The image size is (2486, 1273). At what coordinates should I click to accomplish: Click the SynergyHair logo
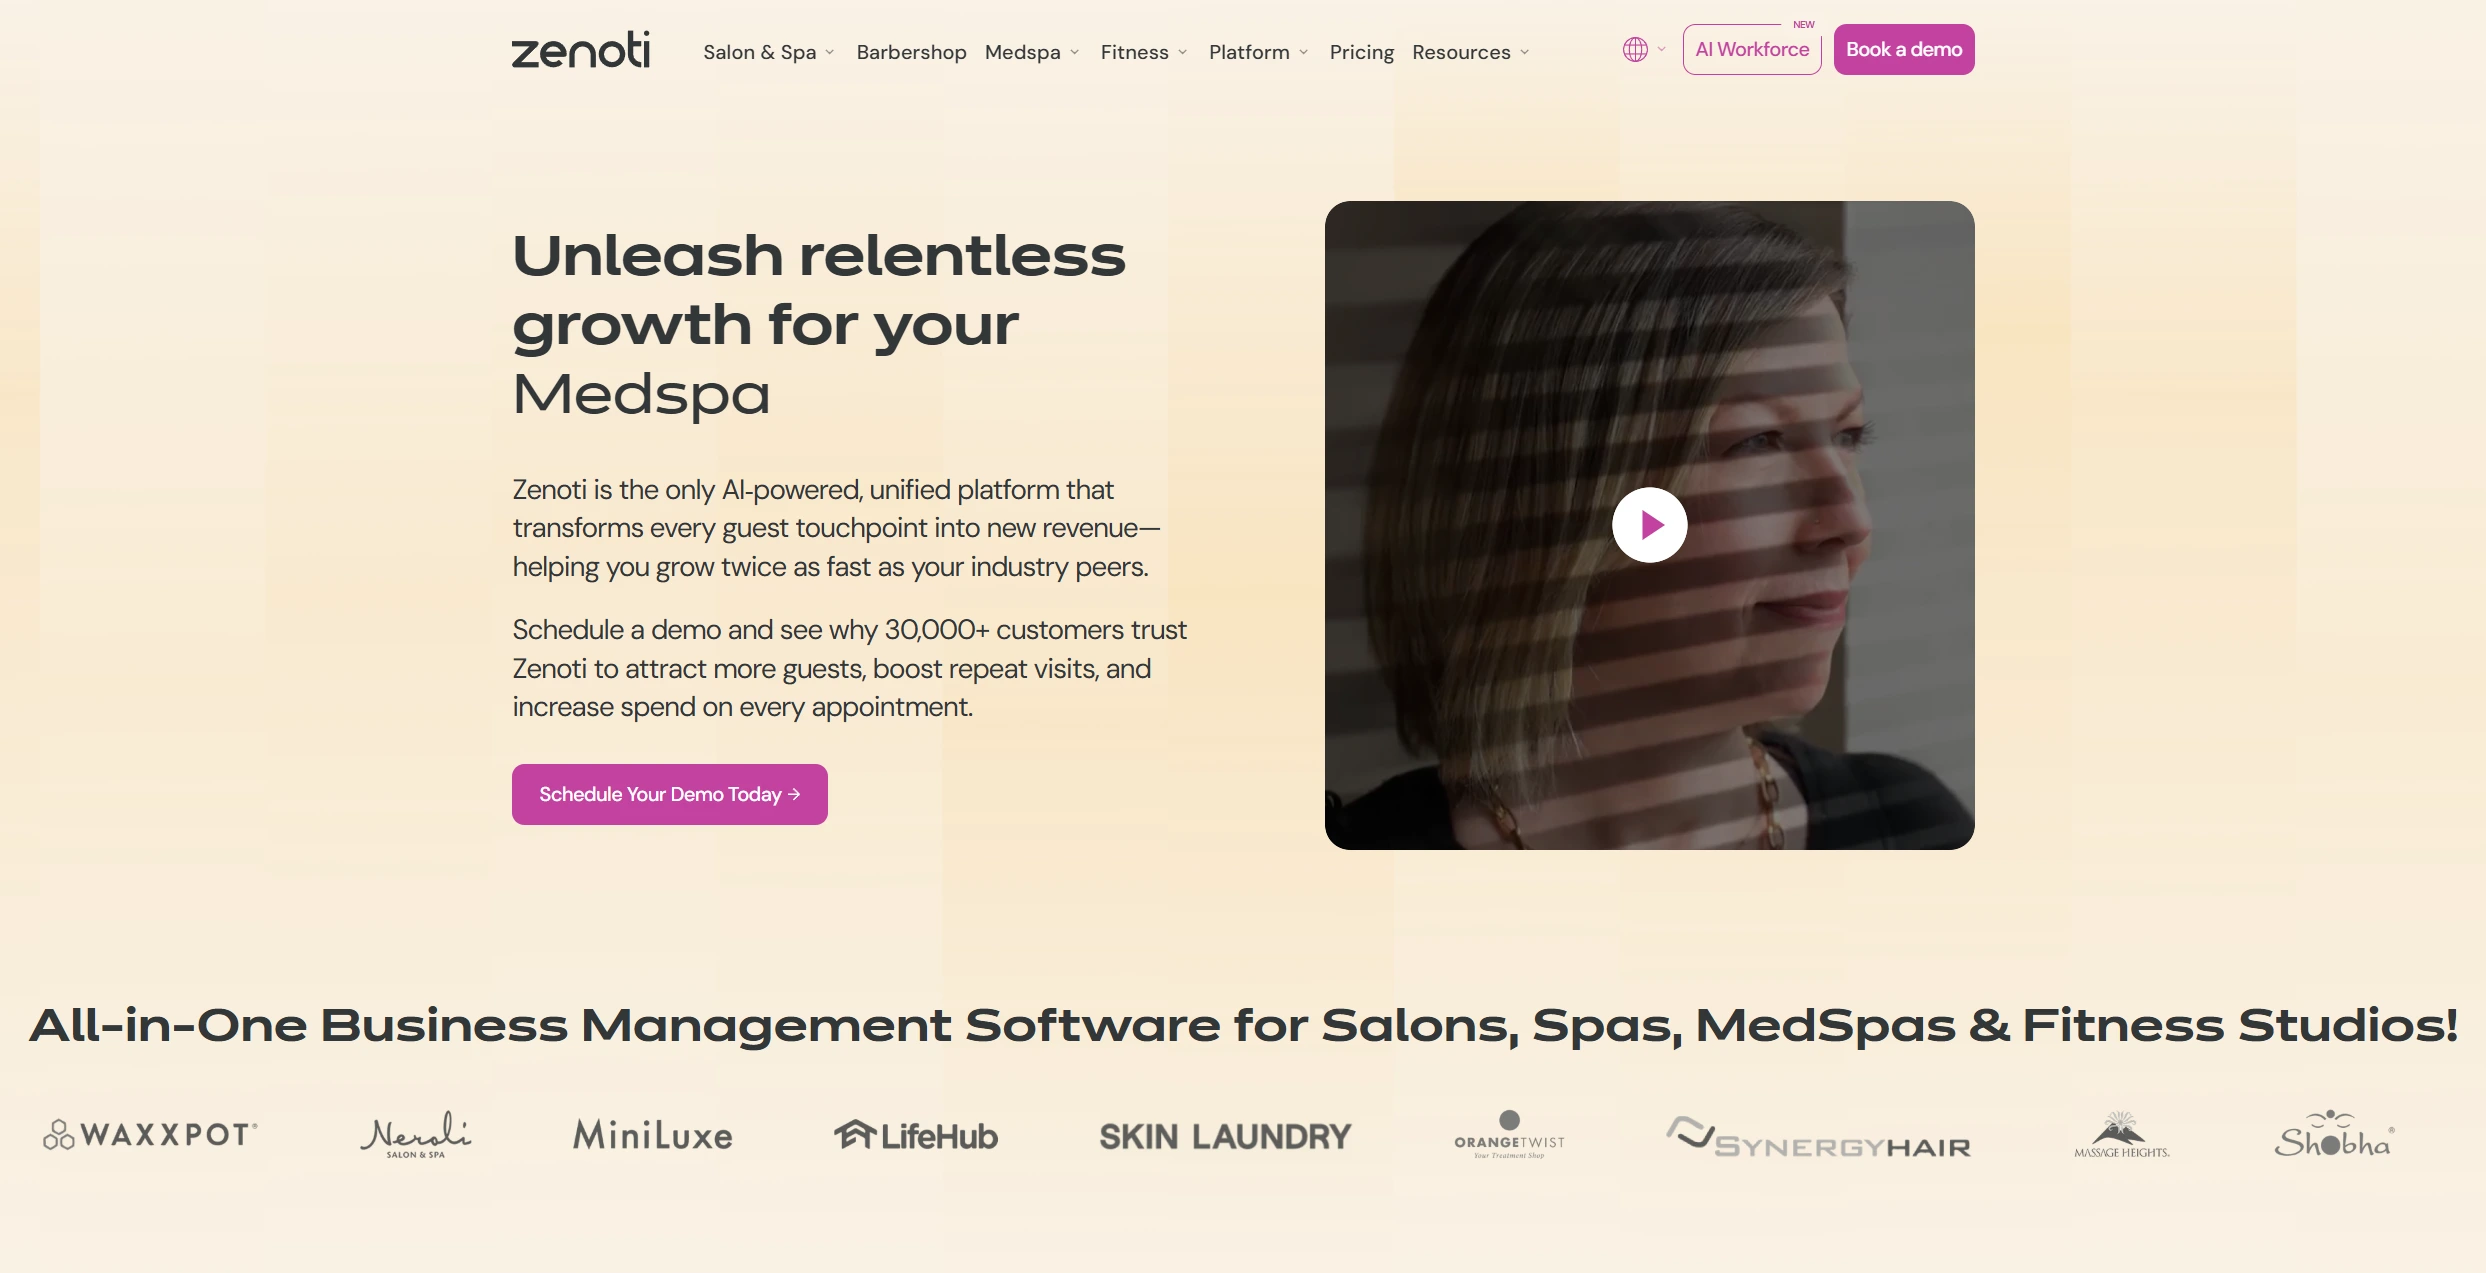coord(1818,1138)
